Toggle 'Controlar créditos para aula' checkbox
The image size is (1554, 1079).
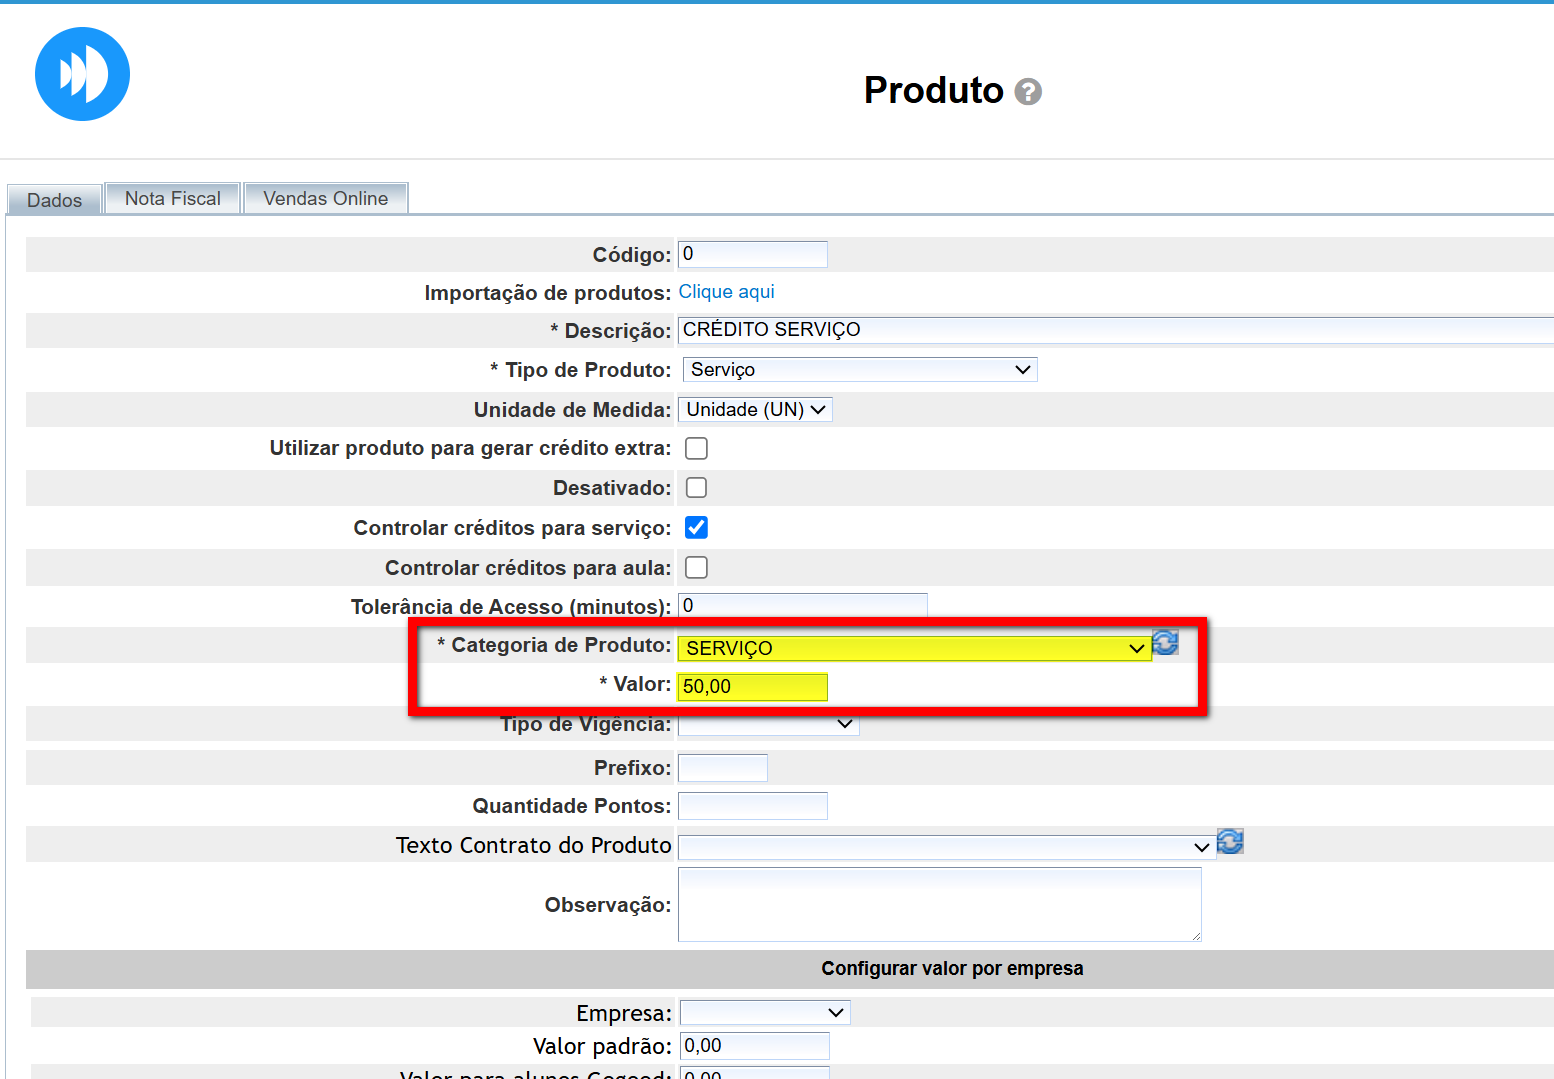[x=696, y=568]
